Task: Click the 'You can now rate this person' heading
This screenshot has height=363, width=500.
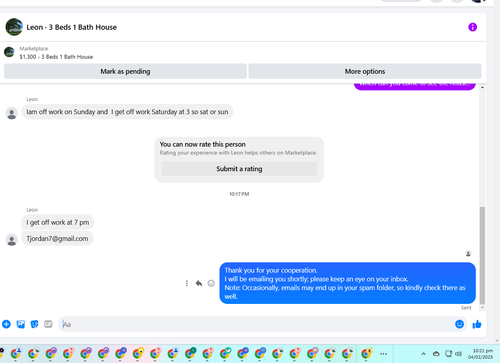Action: pos(203,144)
